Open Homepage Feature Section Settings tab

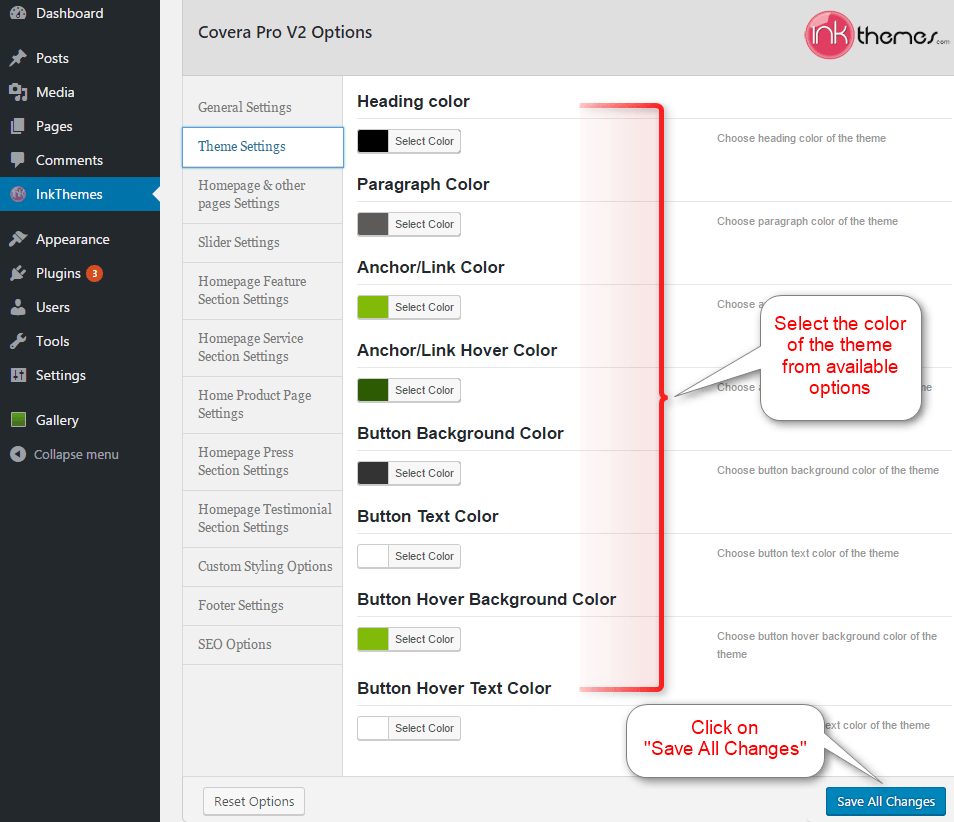click(x=262, y=291)
